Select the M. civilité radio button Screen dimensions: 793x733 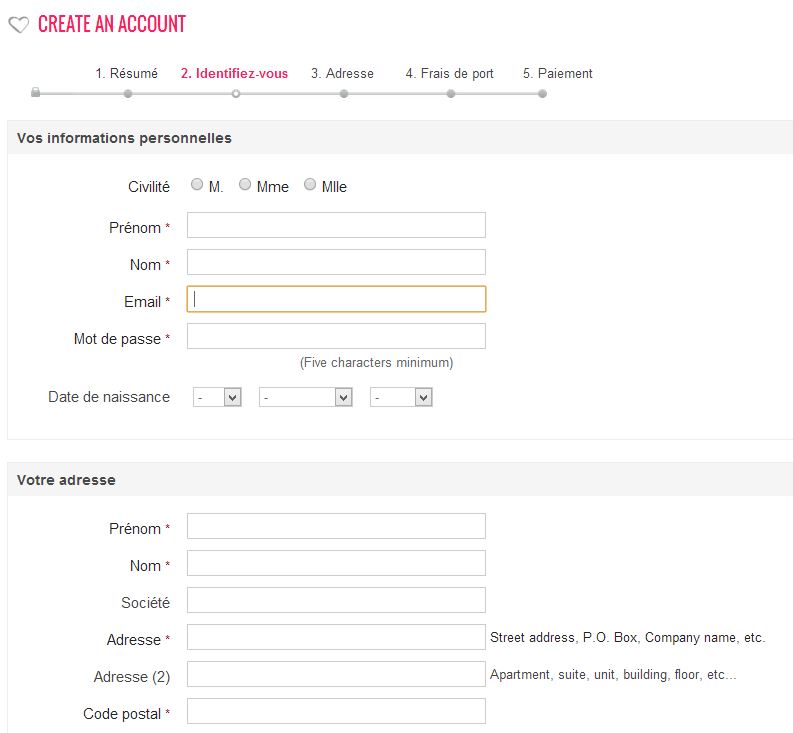tap(197, 184)
